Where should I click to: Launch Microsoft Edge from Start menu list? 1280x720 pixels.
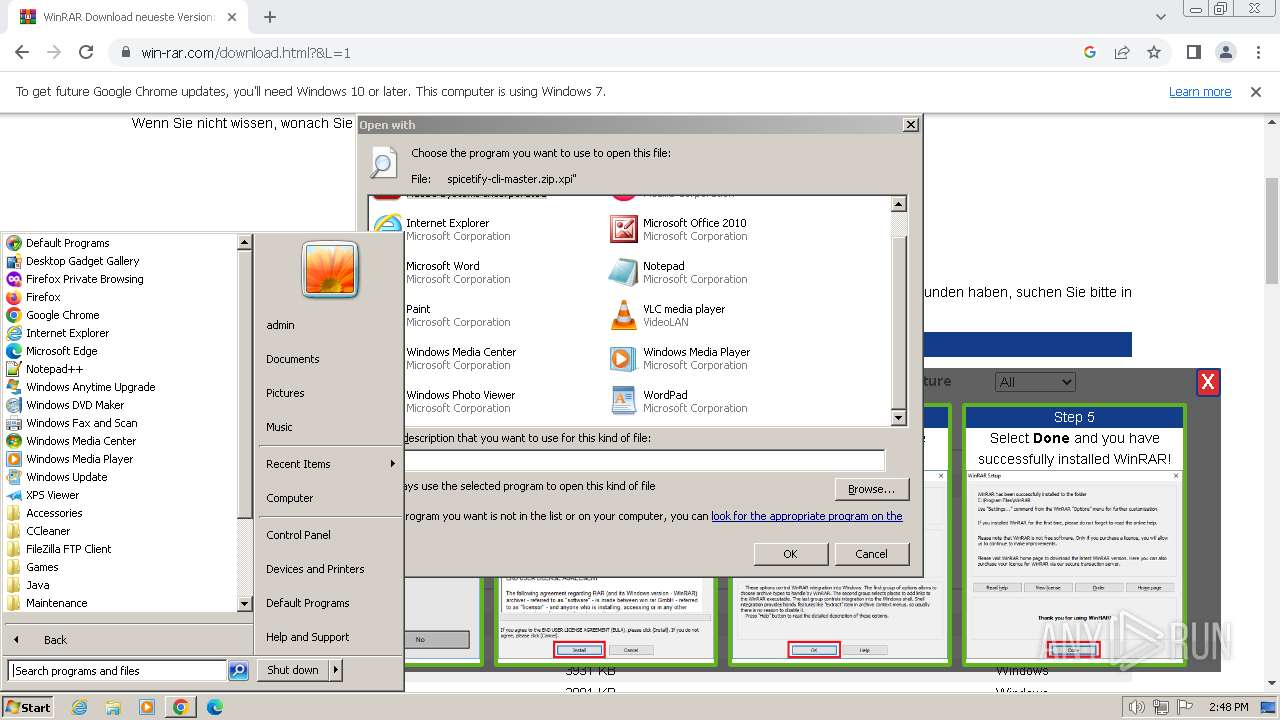tap(62, 351)
